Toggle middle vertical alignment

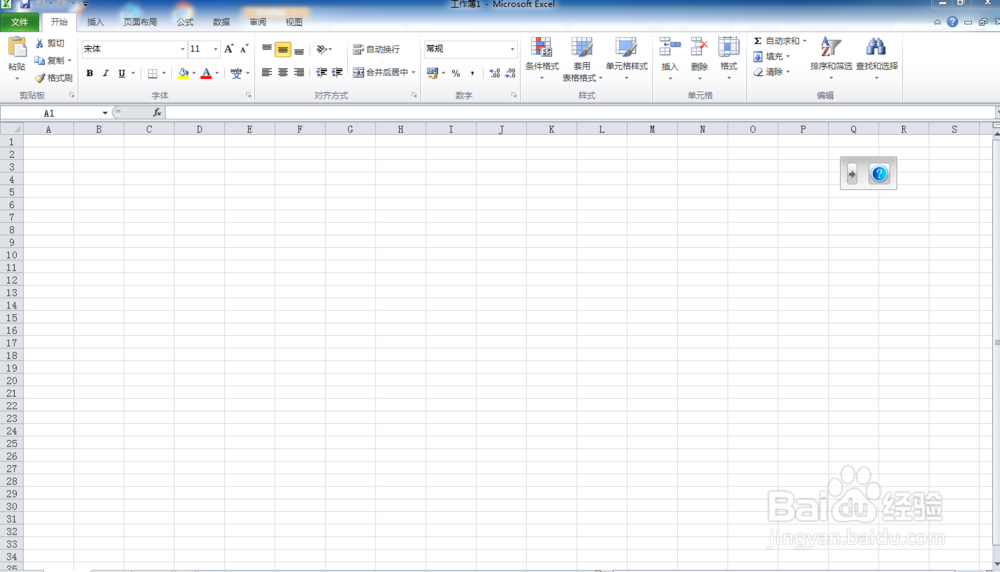point(283,49)
